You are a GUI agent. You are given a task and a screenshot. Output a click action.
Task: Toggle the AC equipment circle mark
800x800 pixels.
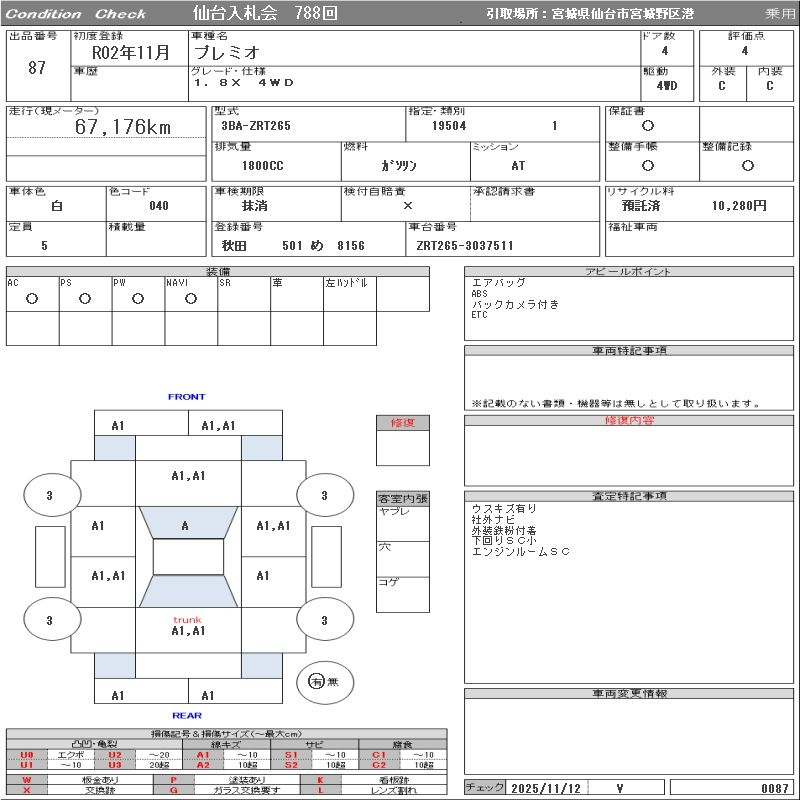point(32,298)
